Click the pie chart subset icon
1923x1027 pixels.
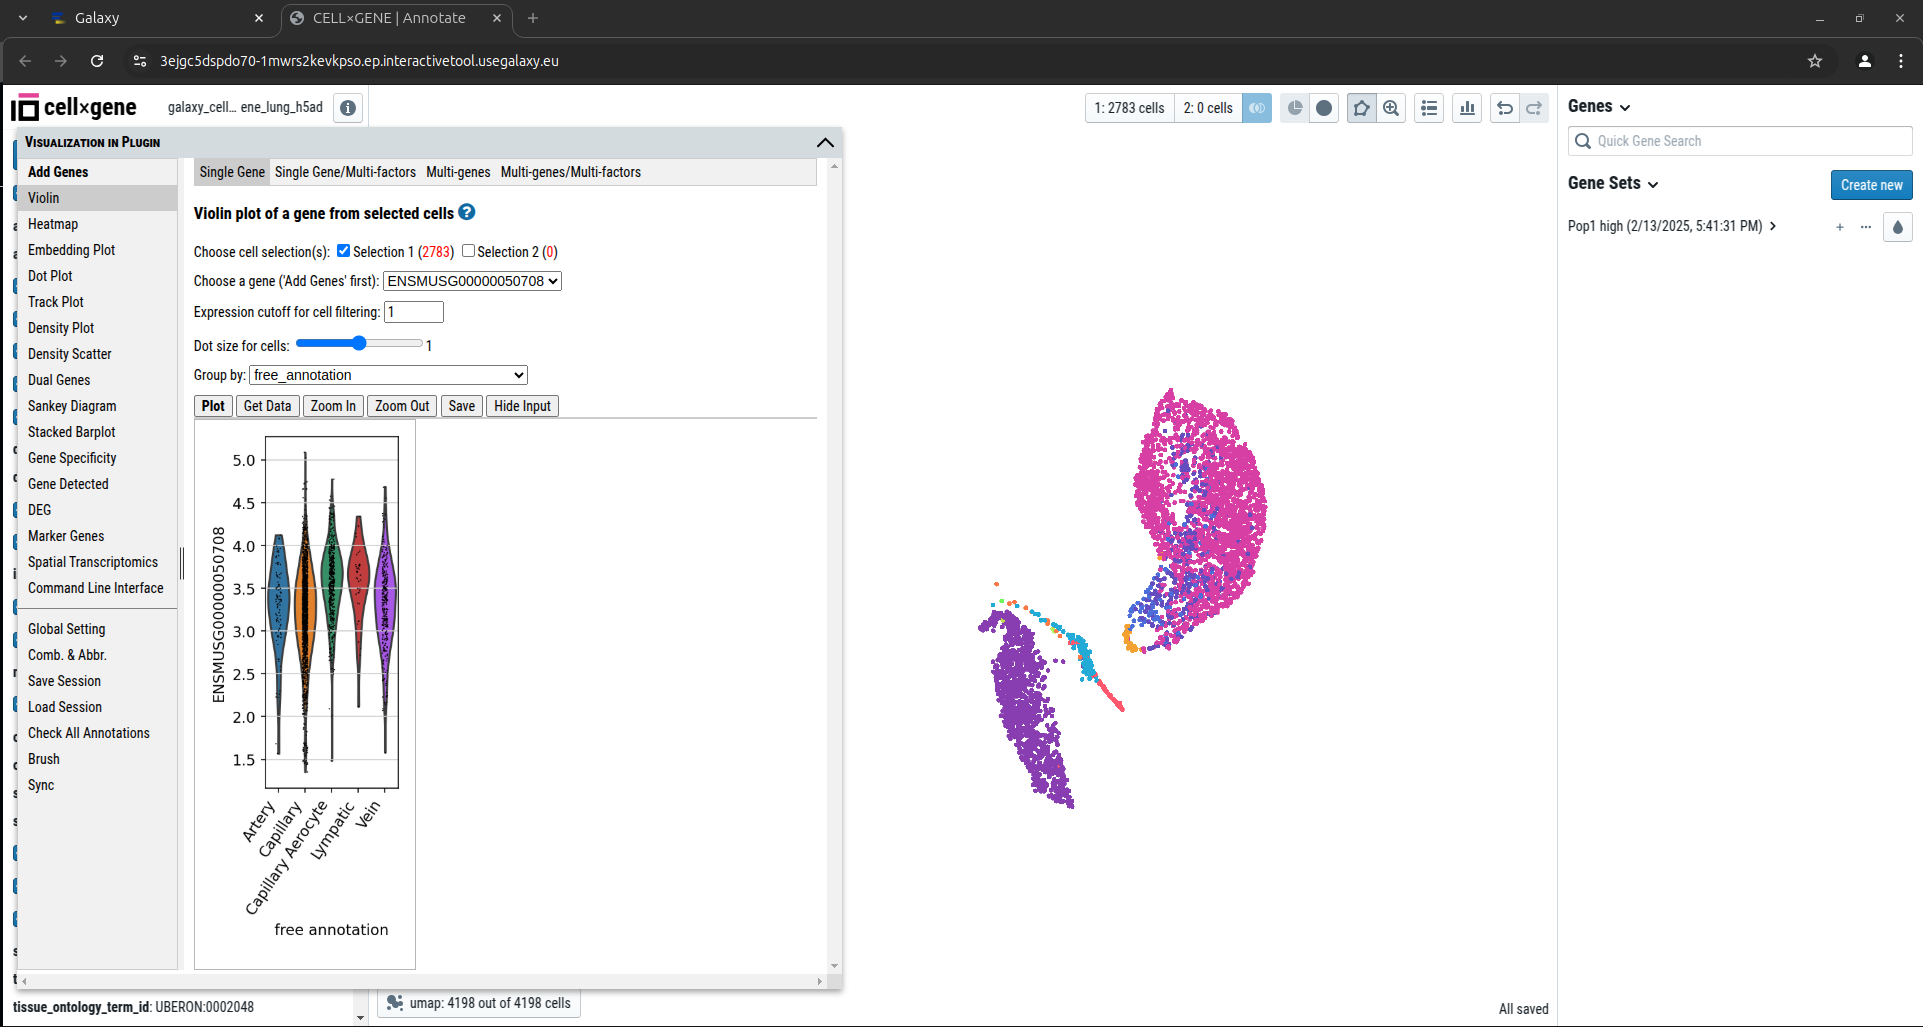[x=1295, y=108]
